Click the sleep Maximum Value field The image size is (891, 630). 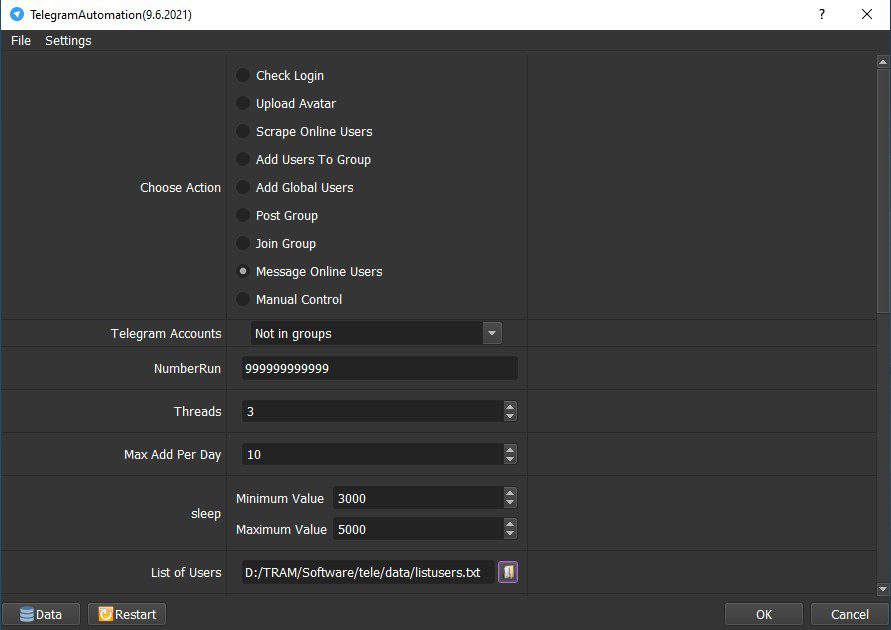[x=418, y=529]
